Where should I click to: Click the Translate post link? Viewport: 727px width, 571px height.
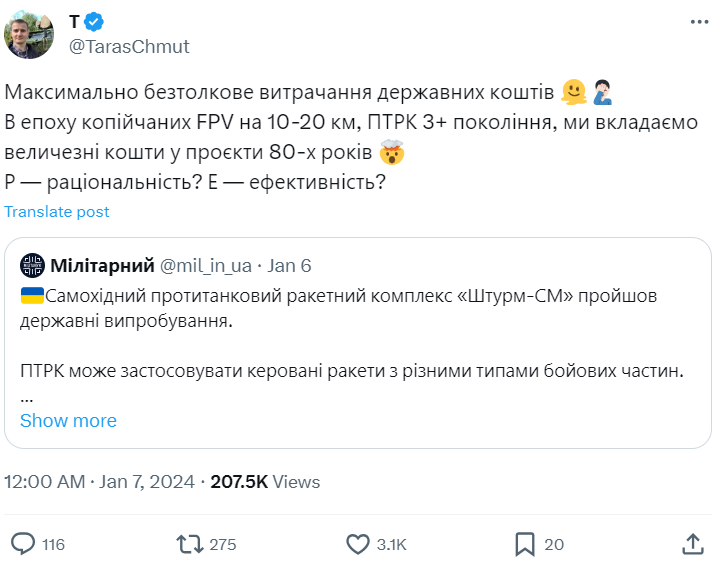(x=57, y=212)
